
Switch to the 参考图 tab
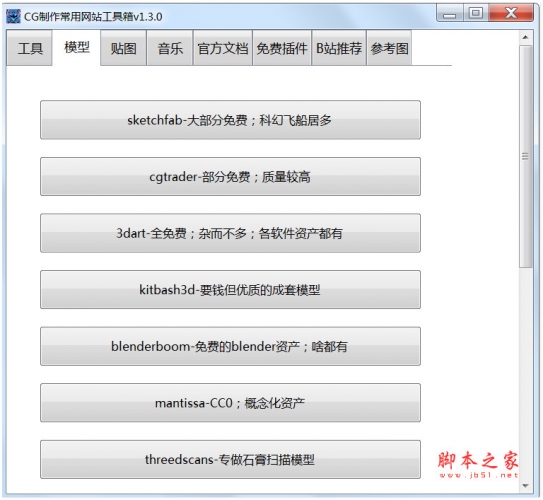tap(389, 48)
